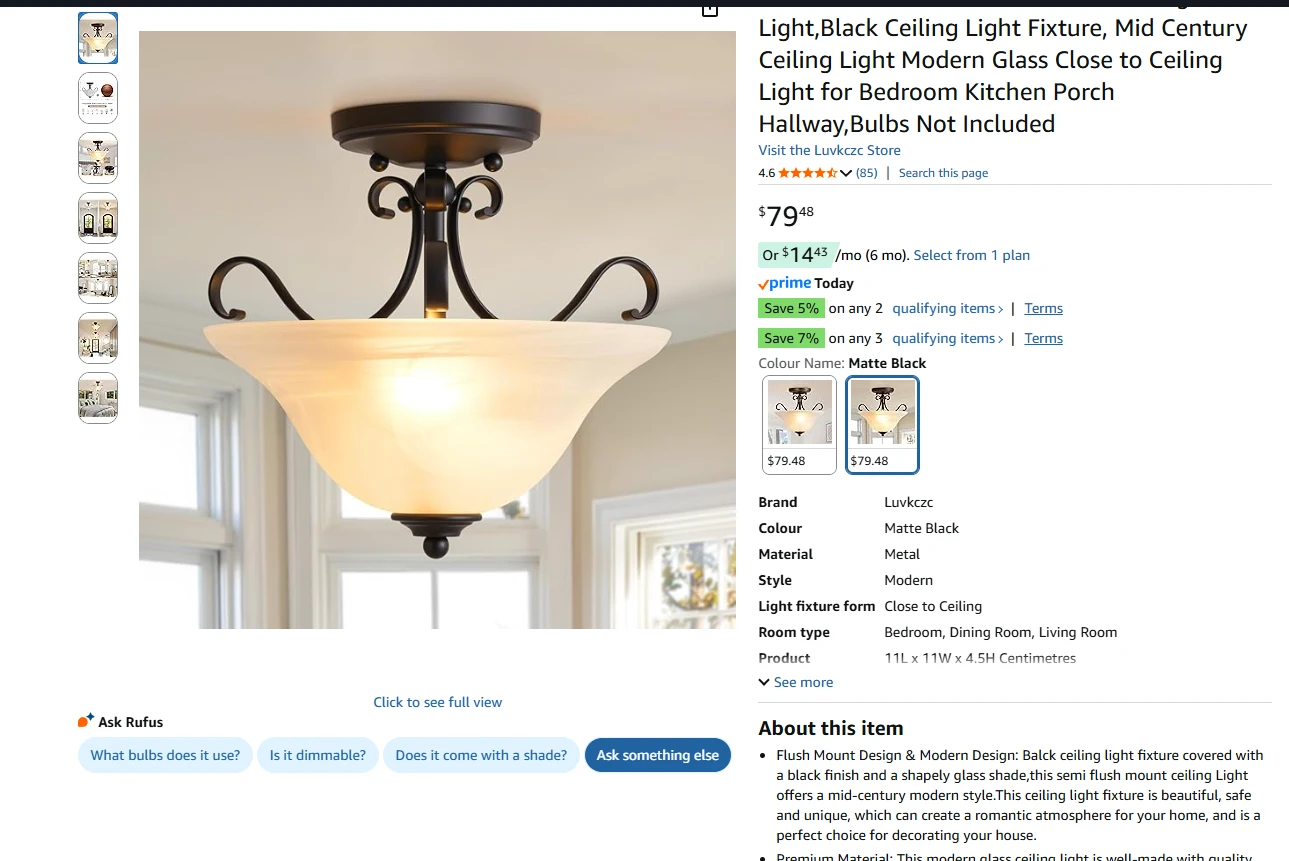This screenshot has width=1289, height=861.
Task: Open the star rating dropdown chevron
Action: [846, 173]
